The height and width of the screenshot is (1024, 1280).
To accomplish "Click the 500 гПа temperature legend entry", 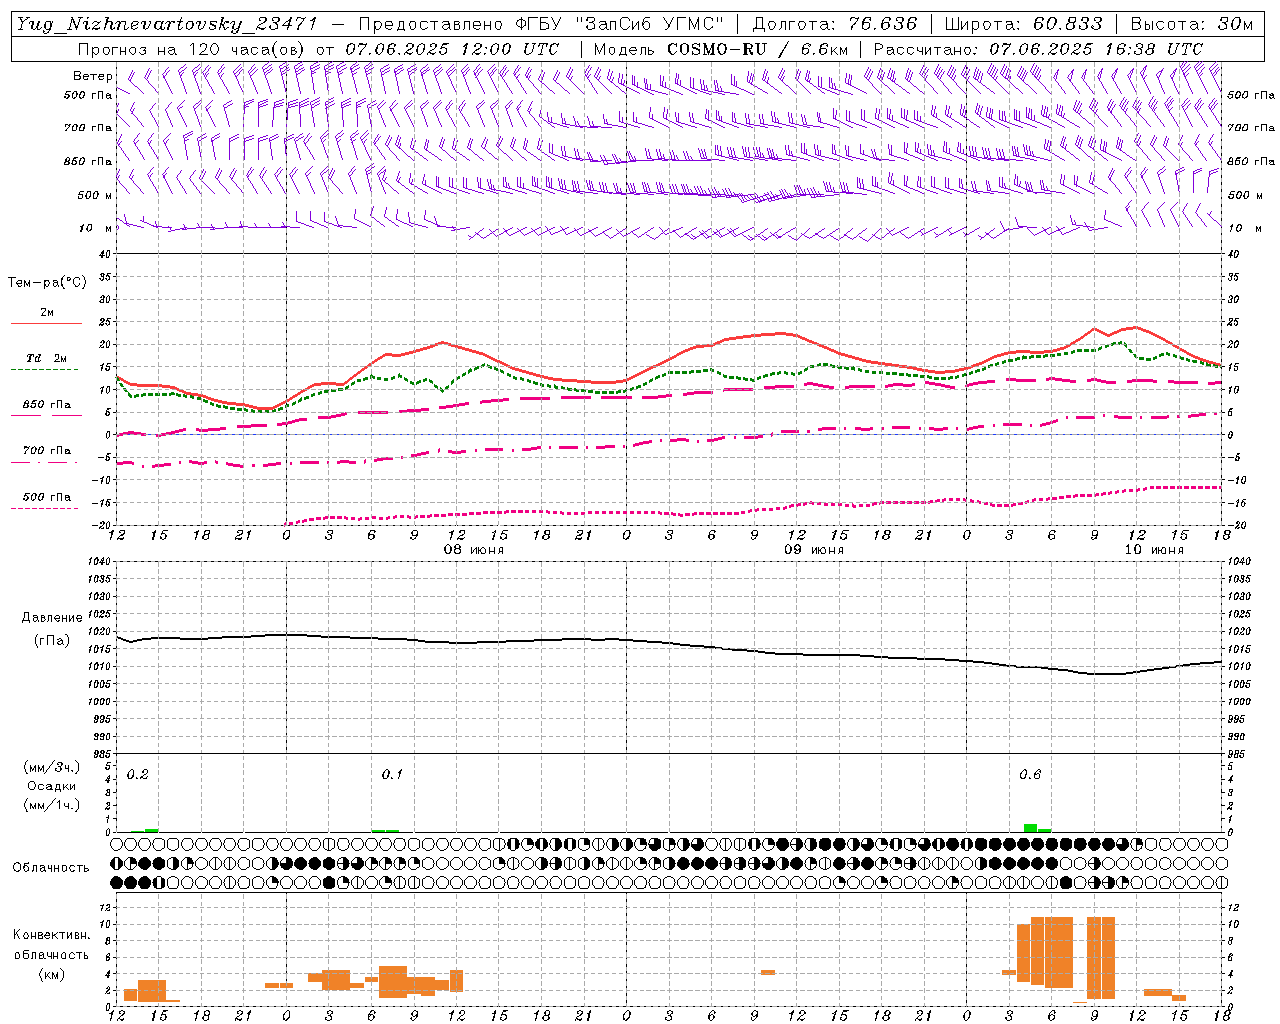I will (47, 497).
